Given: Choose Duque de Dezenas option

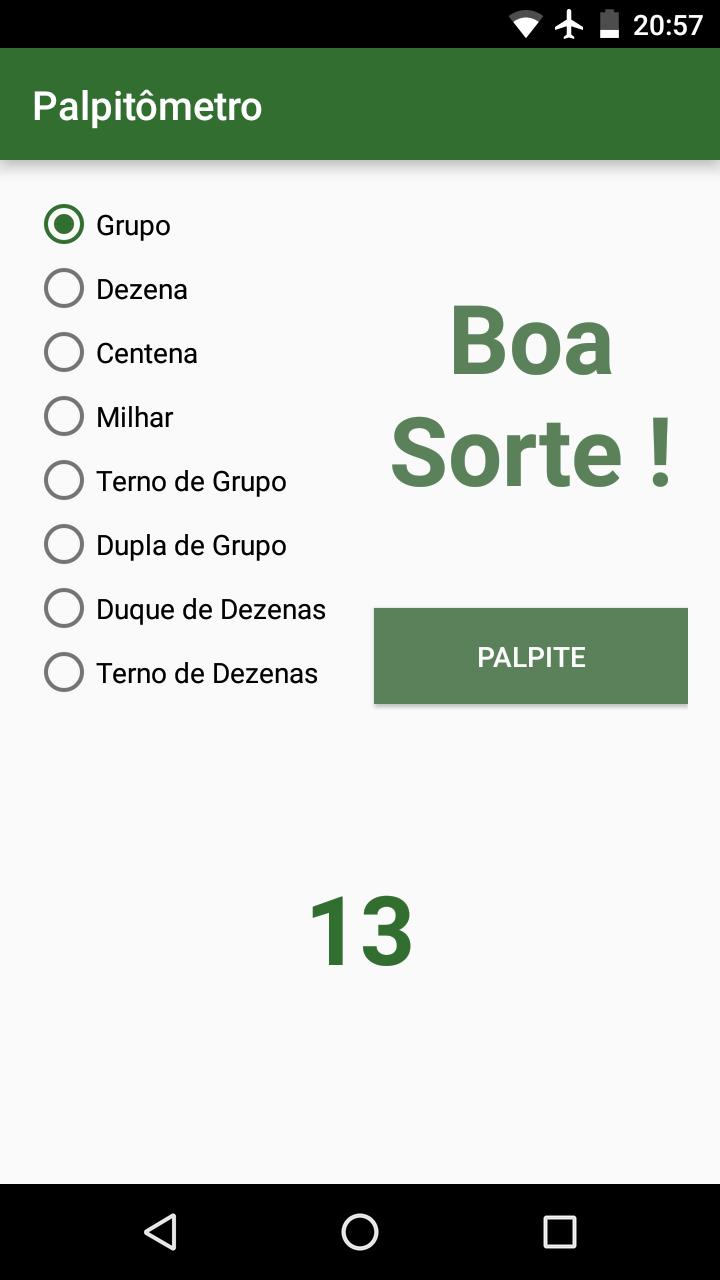Looking at the screenshot, I should point(64,609).
